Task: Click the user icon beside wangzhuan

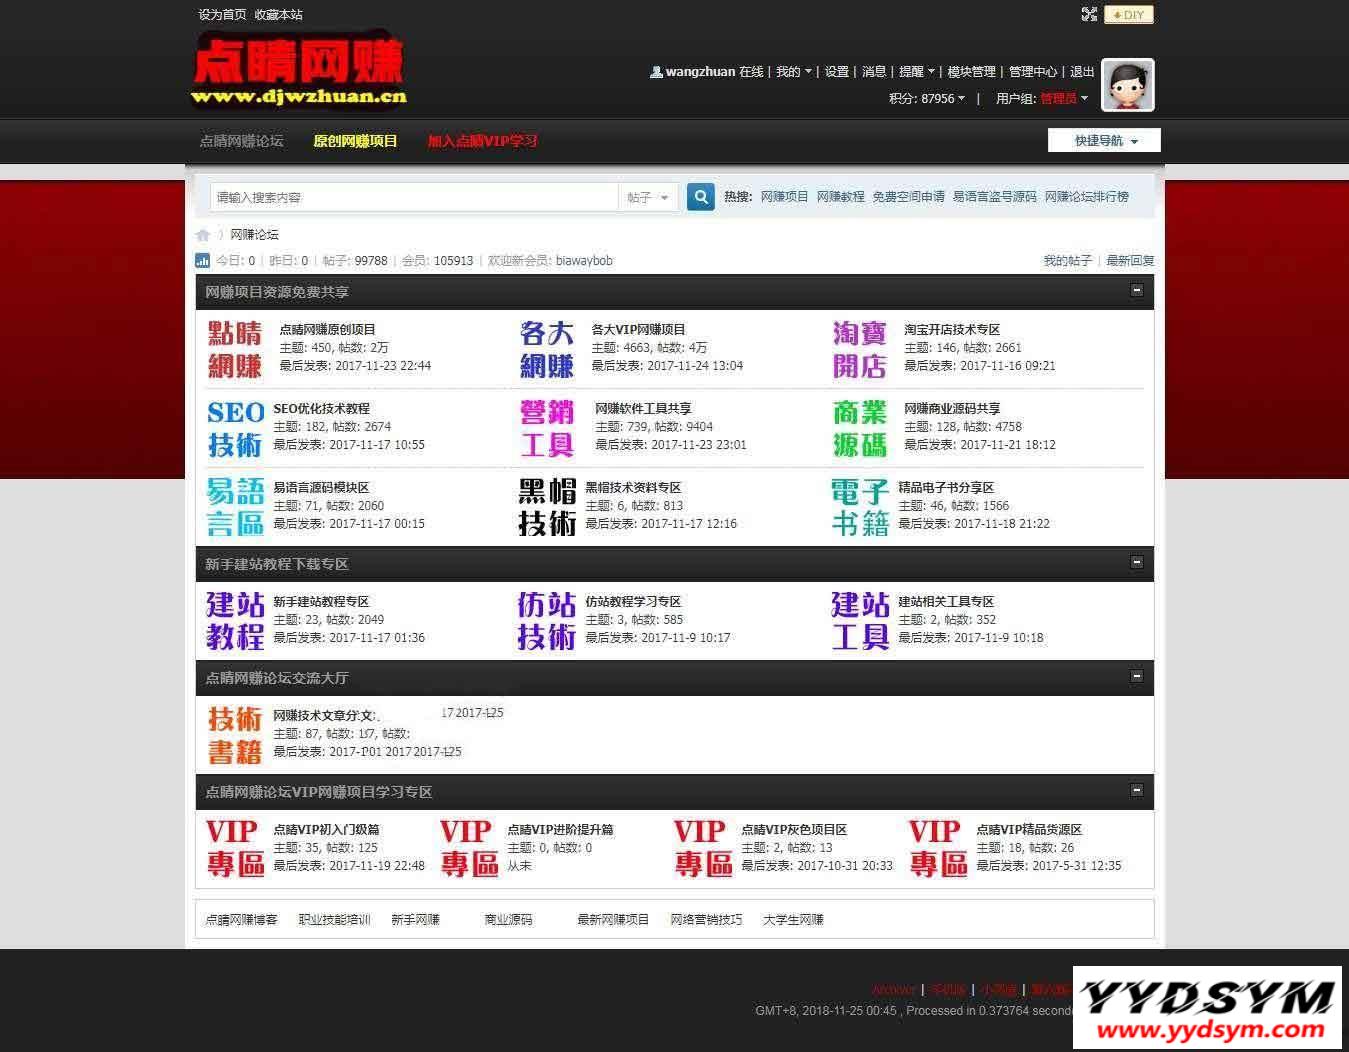Action: [656, 72]
